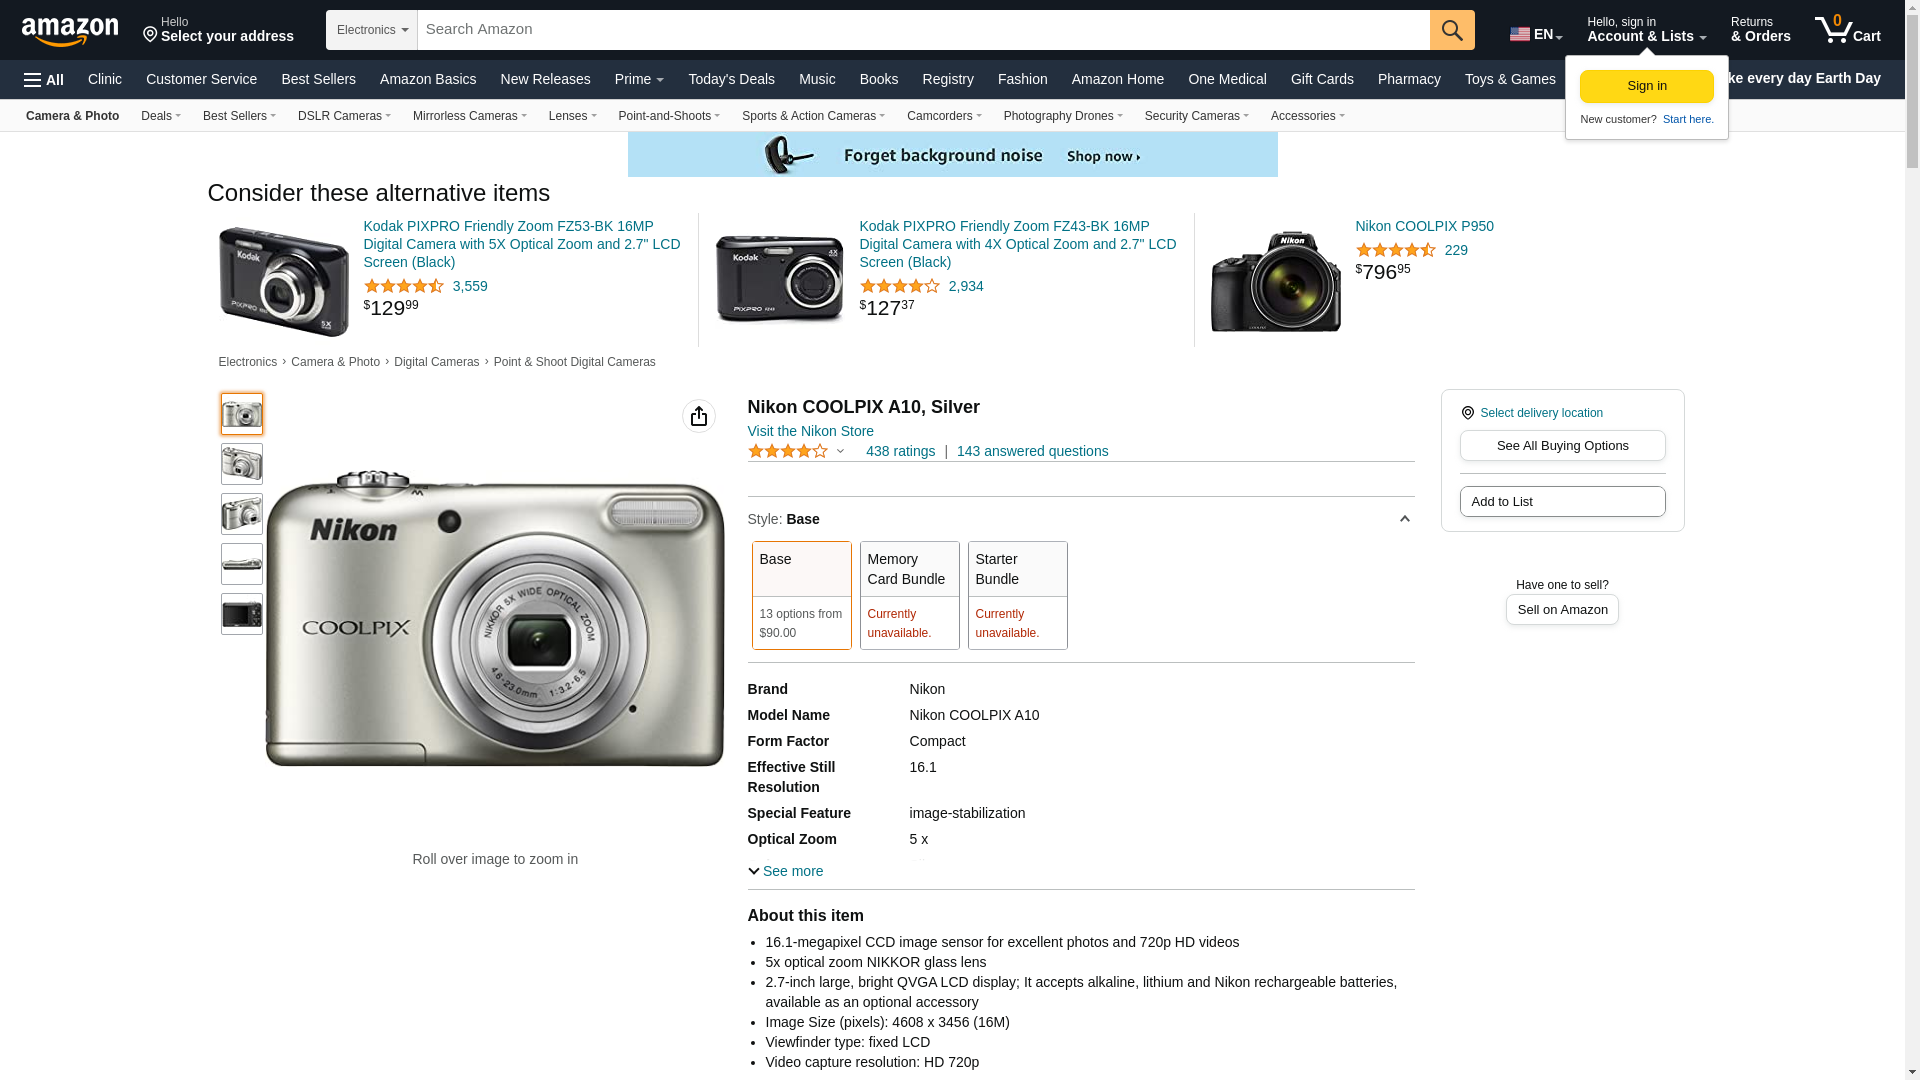Click See All Buying Options
The width and height of the screenshot is (1920, 1080).
1562,446
